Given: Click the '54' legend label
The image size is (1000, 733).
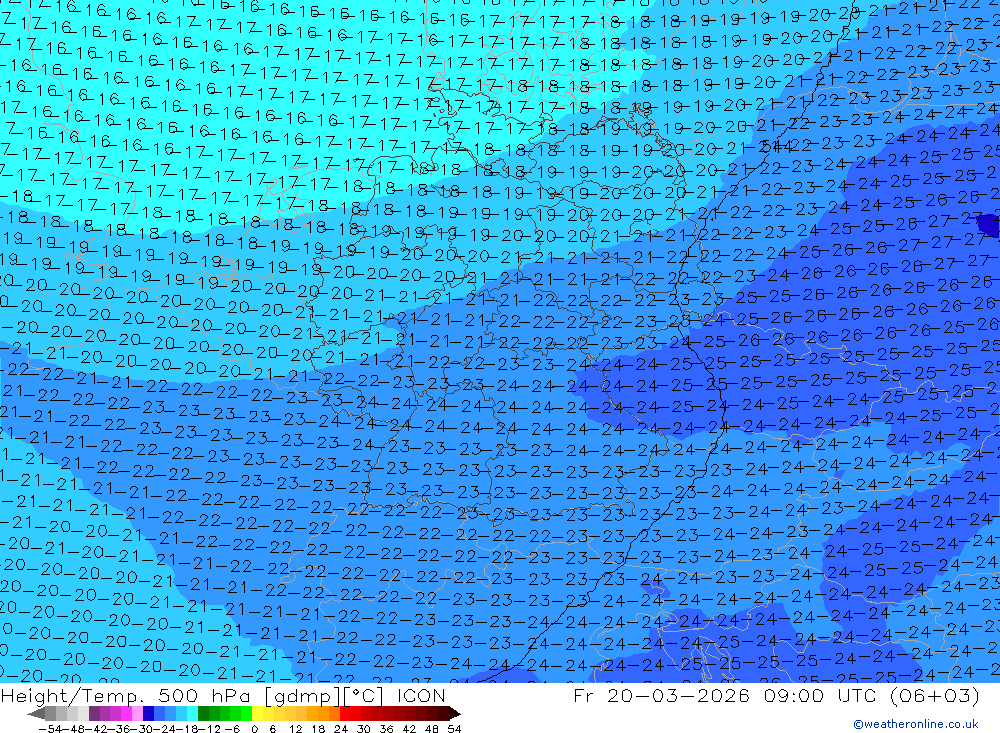Looking at the screenshot, I should pyautogui.click(x=454, y=729).
